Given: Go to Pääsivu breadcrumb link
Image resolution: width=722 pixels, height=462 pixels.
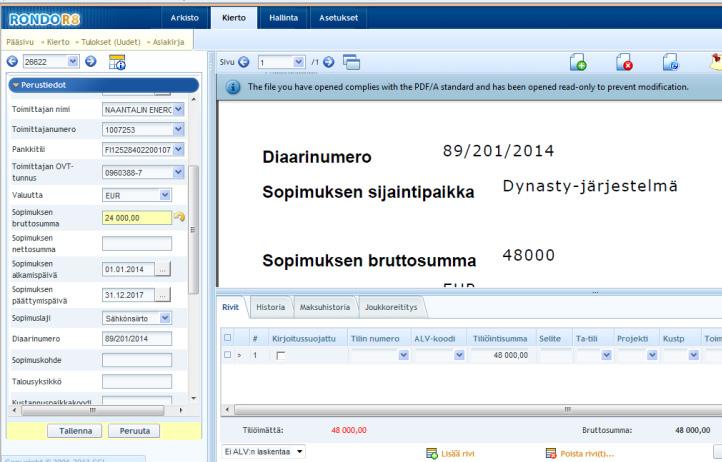Looking at the screenshot, I should (x=20, y=42).
